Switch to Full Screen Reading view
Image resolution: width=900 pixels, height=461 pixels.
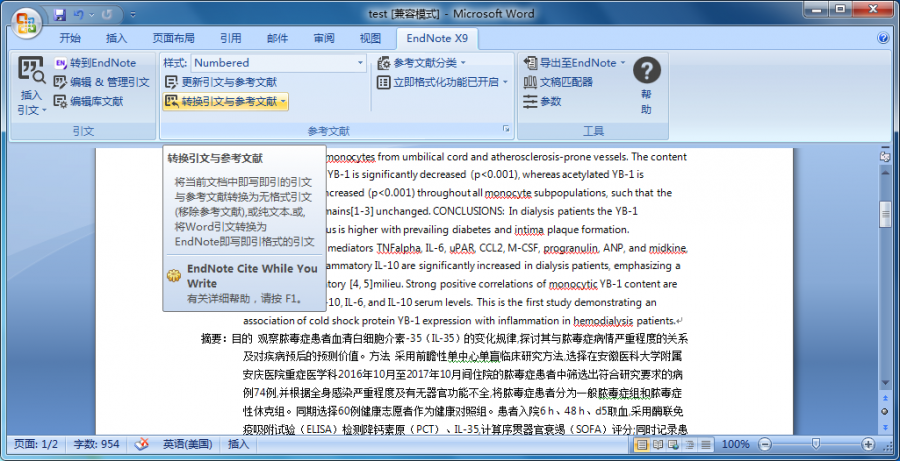658,444
